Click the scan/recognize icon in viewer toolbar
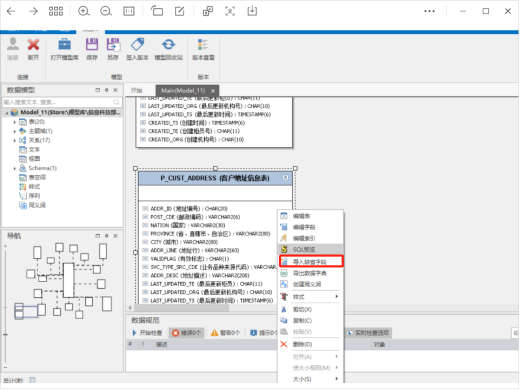Image resolution: width=520 pixels, height=390 pixels. (230, 11)
